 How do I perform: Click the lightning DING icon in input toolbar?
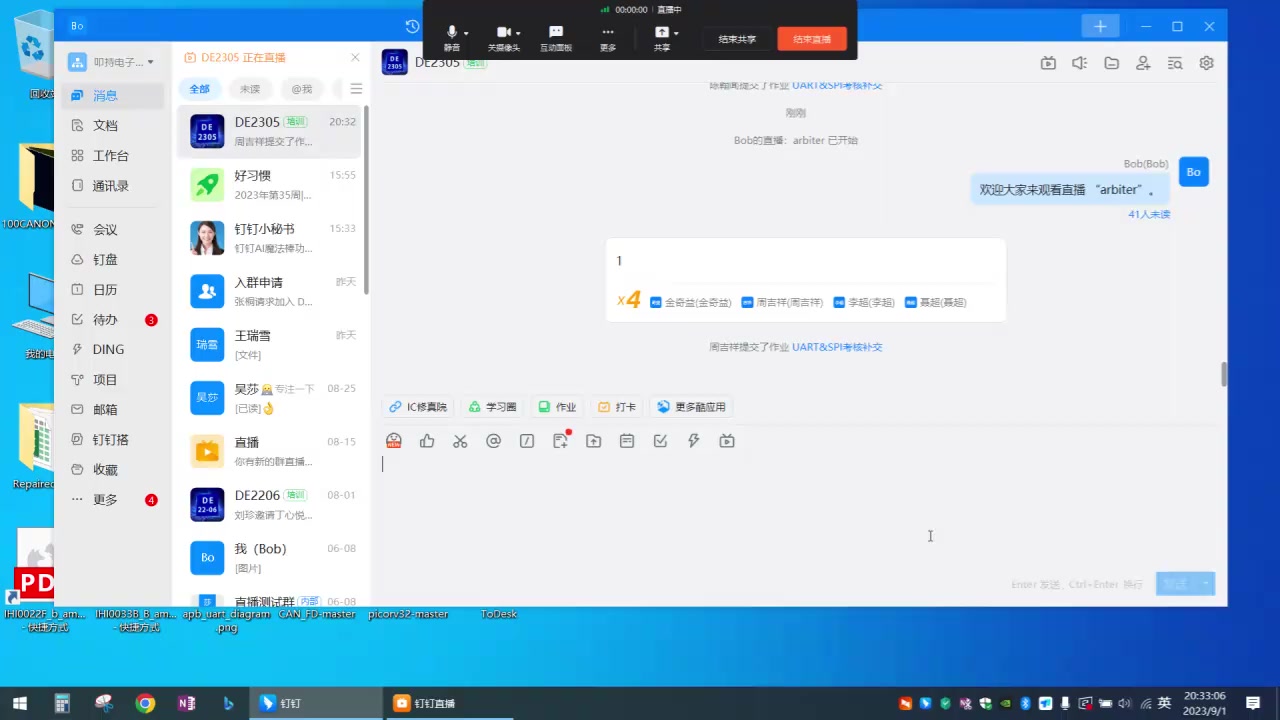(x=694, y=441)
